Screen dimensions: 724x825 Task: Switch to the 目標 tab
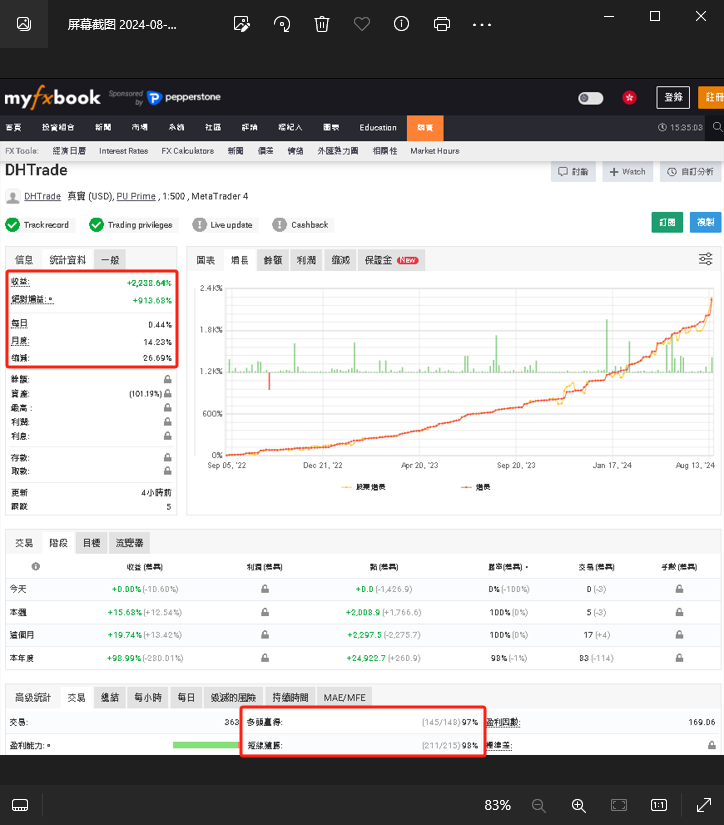[x=92, y=543]
